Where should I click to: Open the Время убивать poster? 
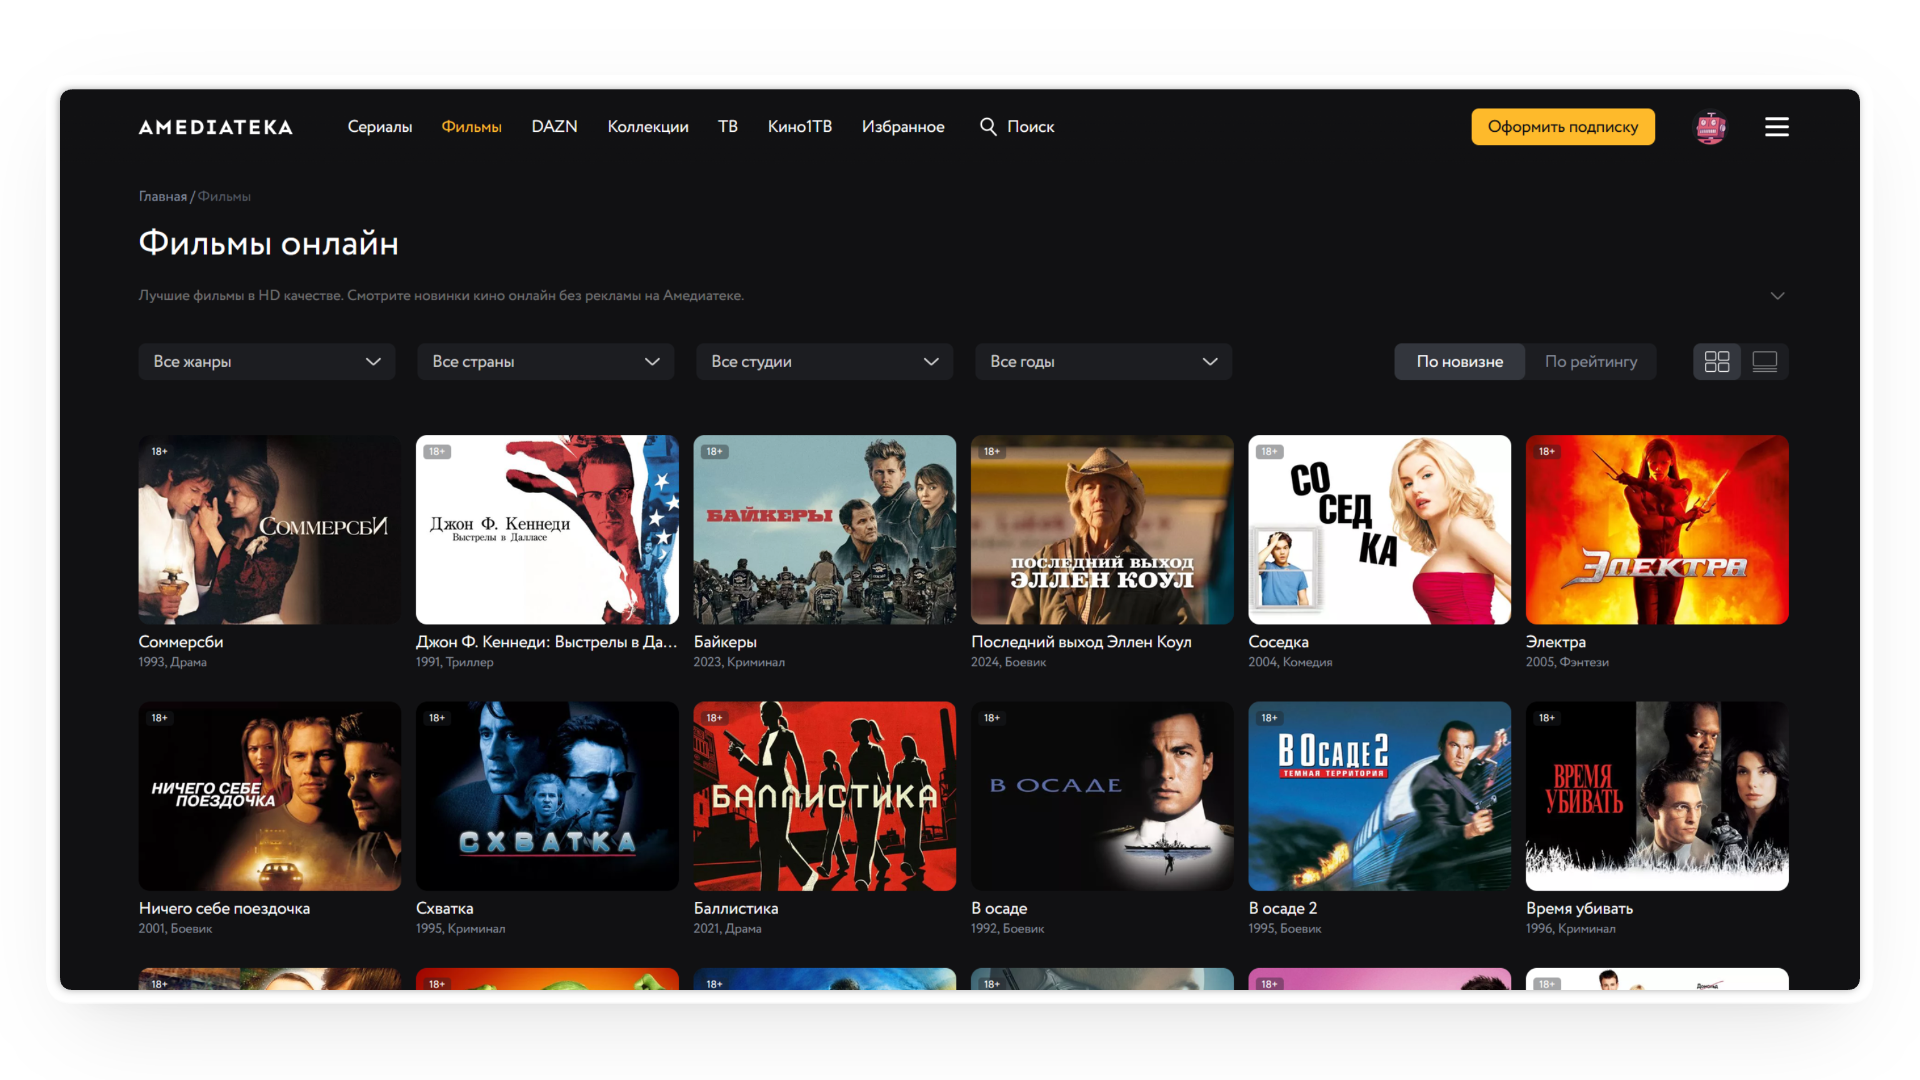click(1657, 796)
